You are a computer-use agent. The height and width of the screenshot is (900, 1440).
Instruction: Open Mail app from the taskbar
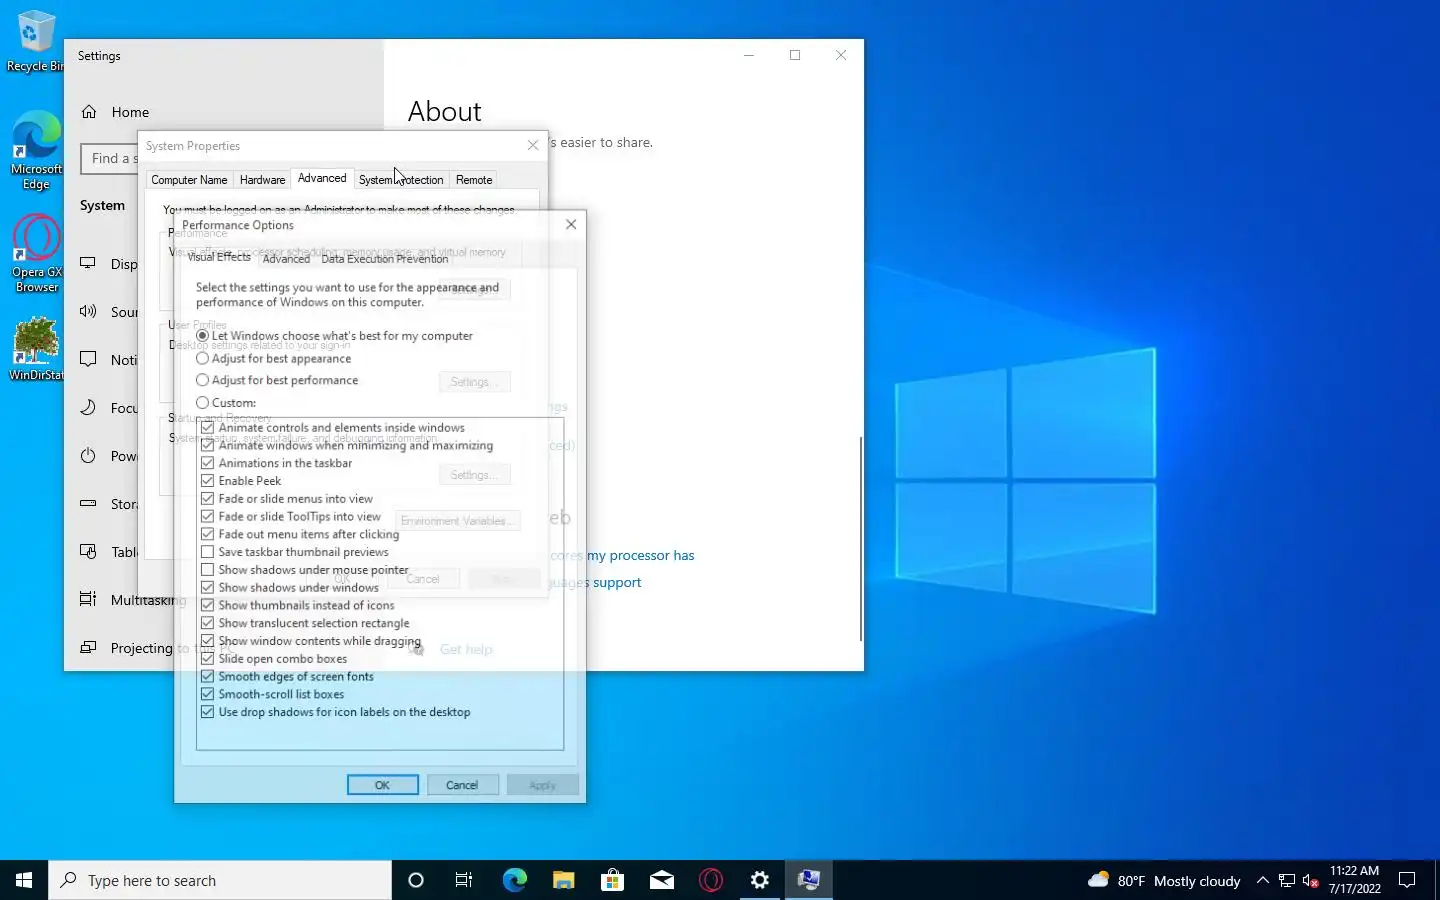pyautogui.click(x=662, y=880)
